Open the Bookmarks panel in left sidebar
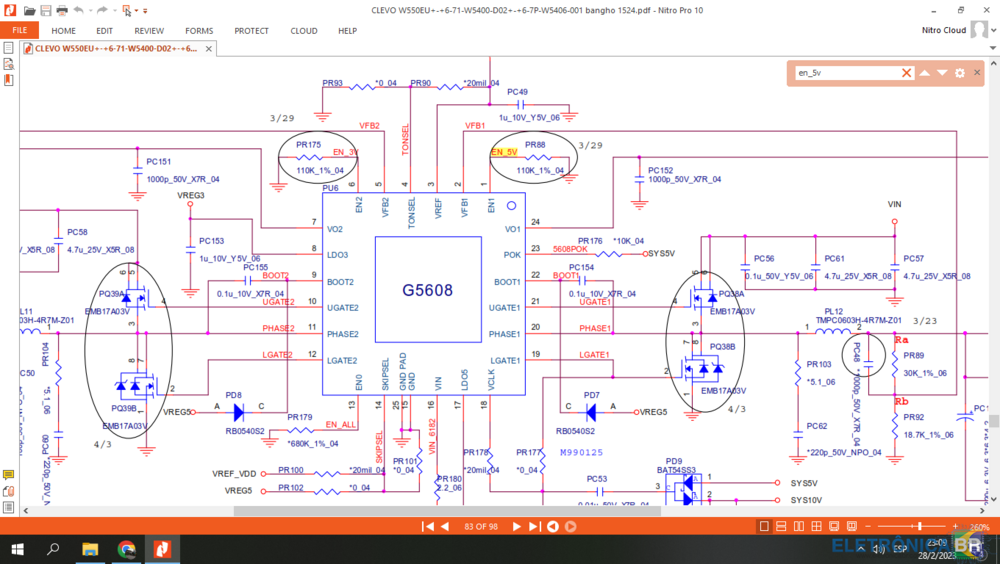This screenshot has height=564, width=1000. click(x=8, y=79)
